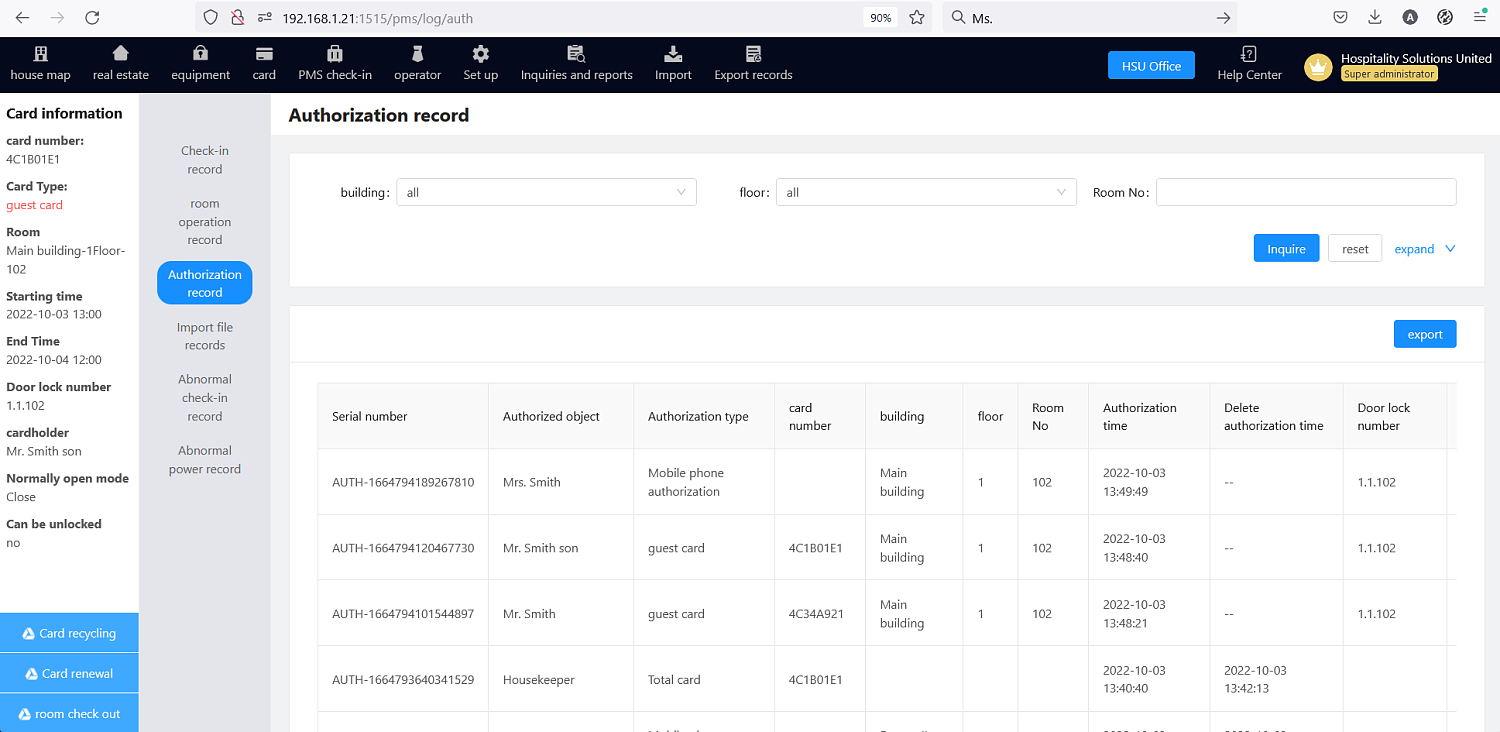Click the Inquire button

click(x=1286, y=249)
